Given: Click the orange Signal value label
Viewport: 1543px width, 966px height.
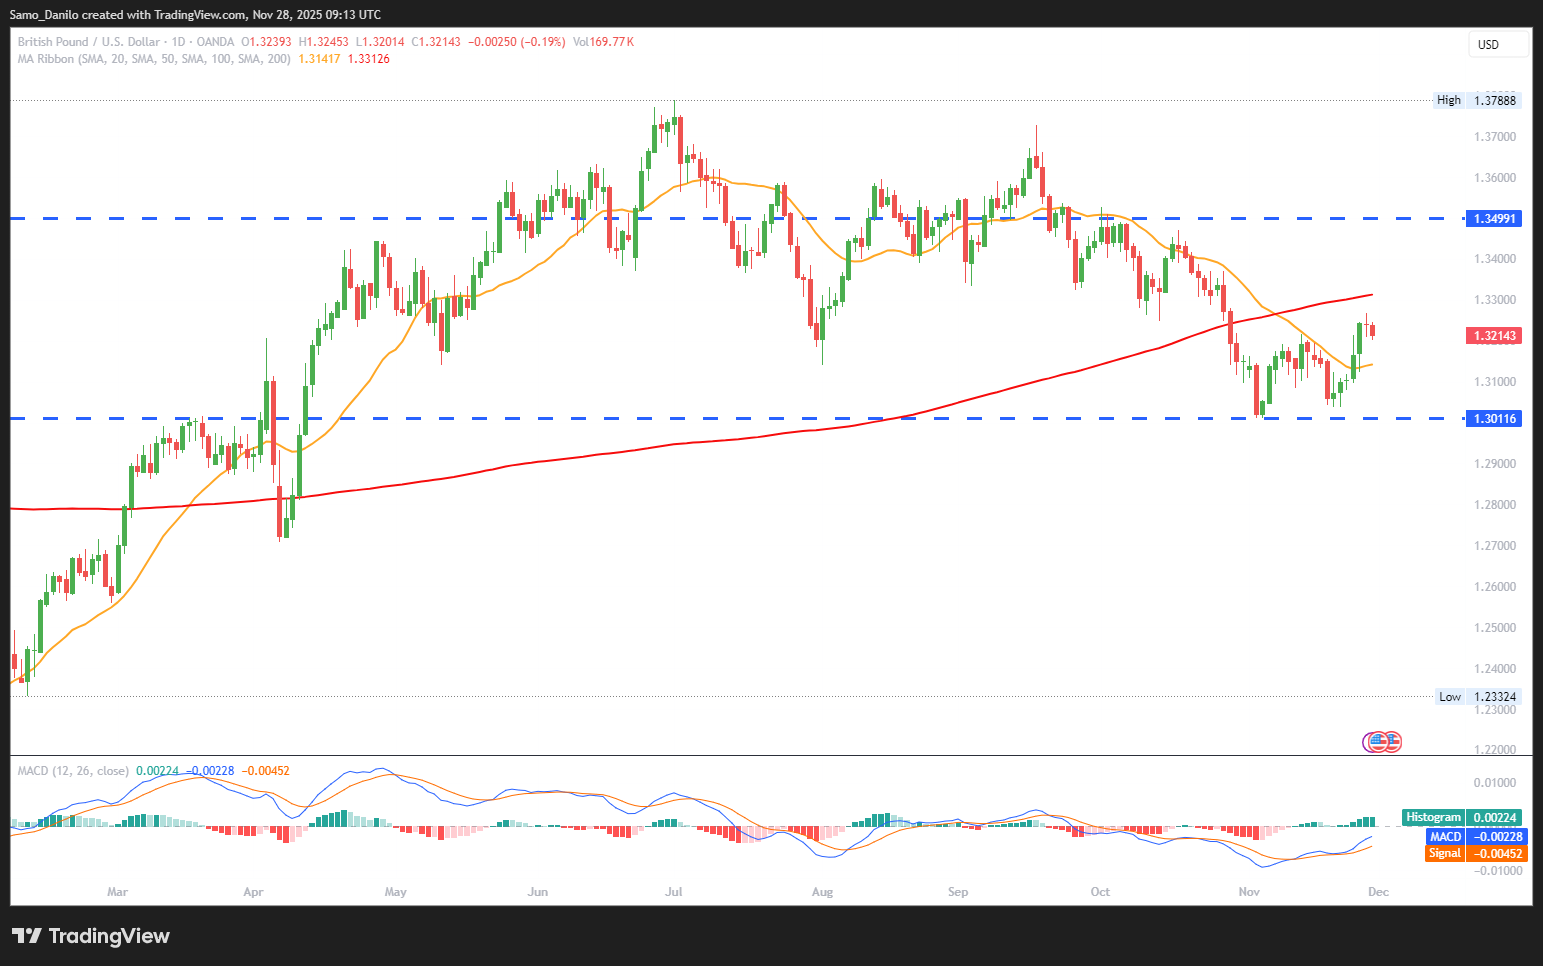Looking at the screenshot, I should click(x=1476, y=853).
